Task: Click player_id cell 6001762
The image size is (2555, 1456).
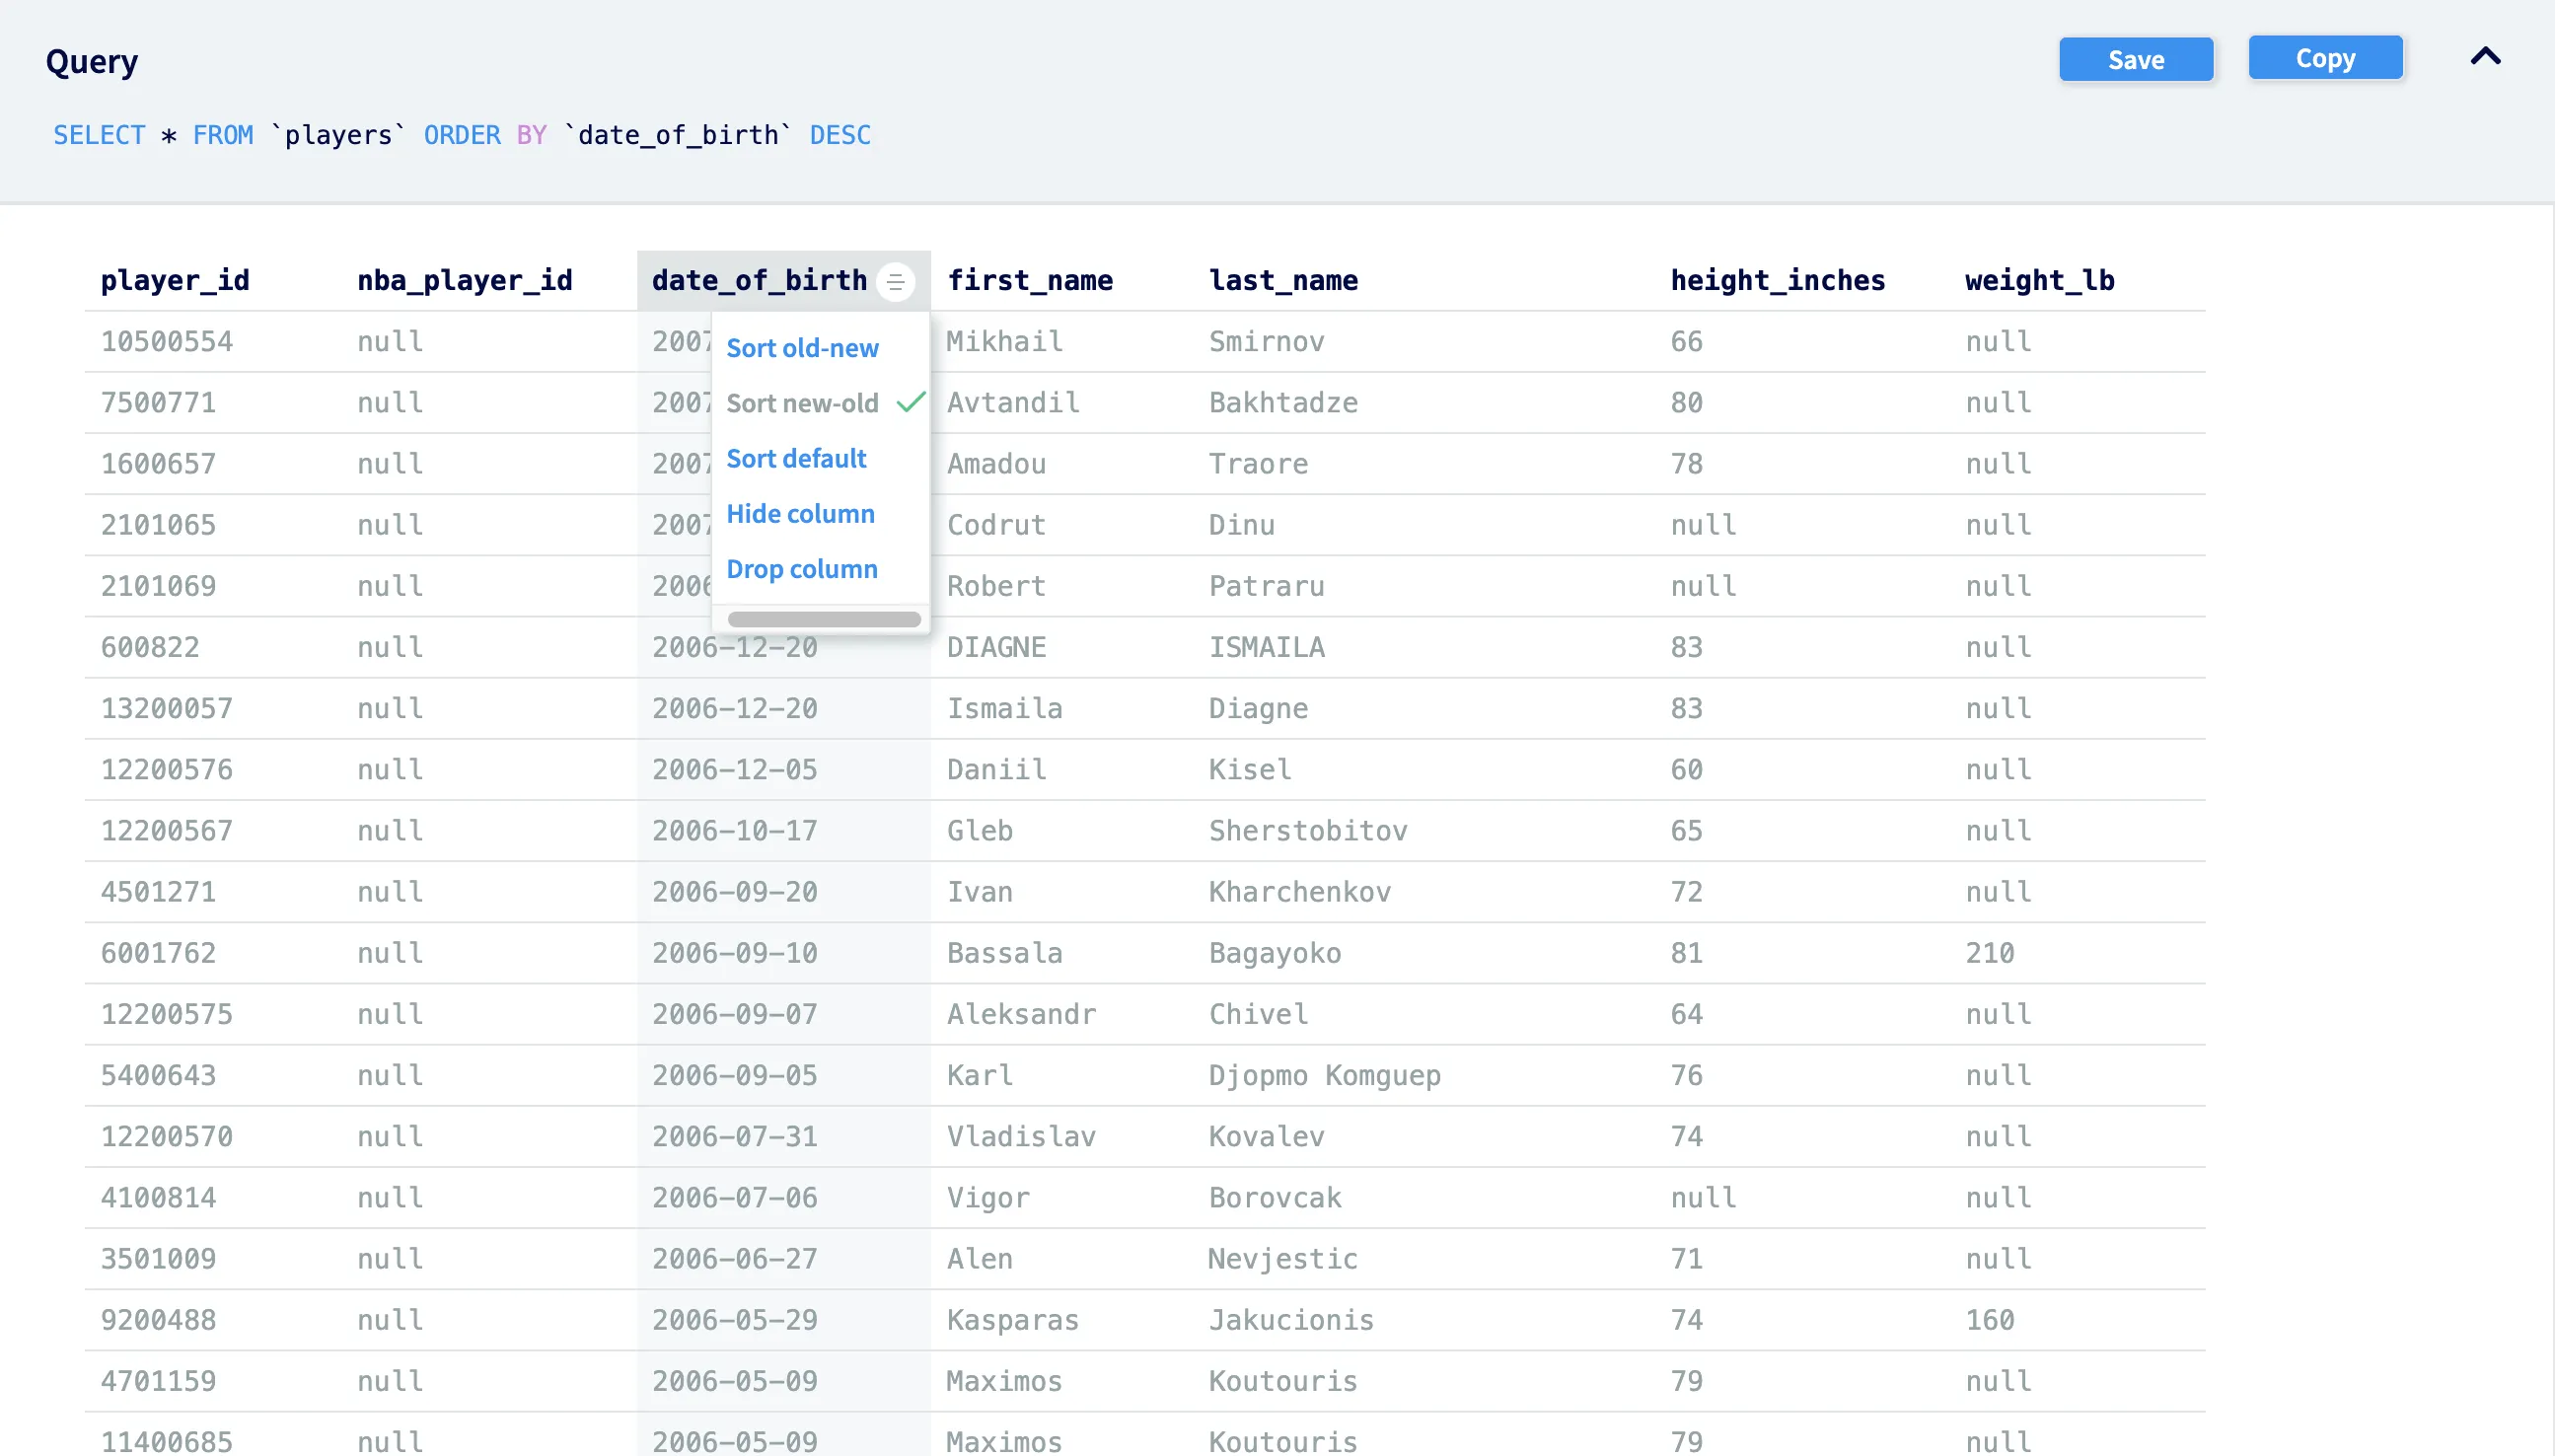Action: pos(158,953)
